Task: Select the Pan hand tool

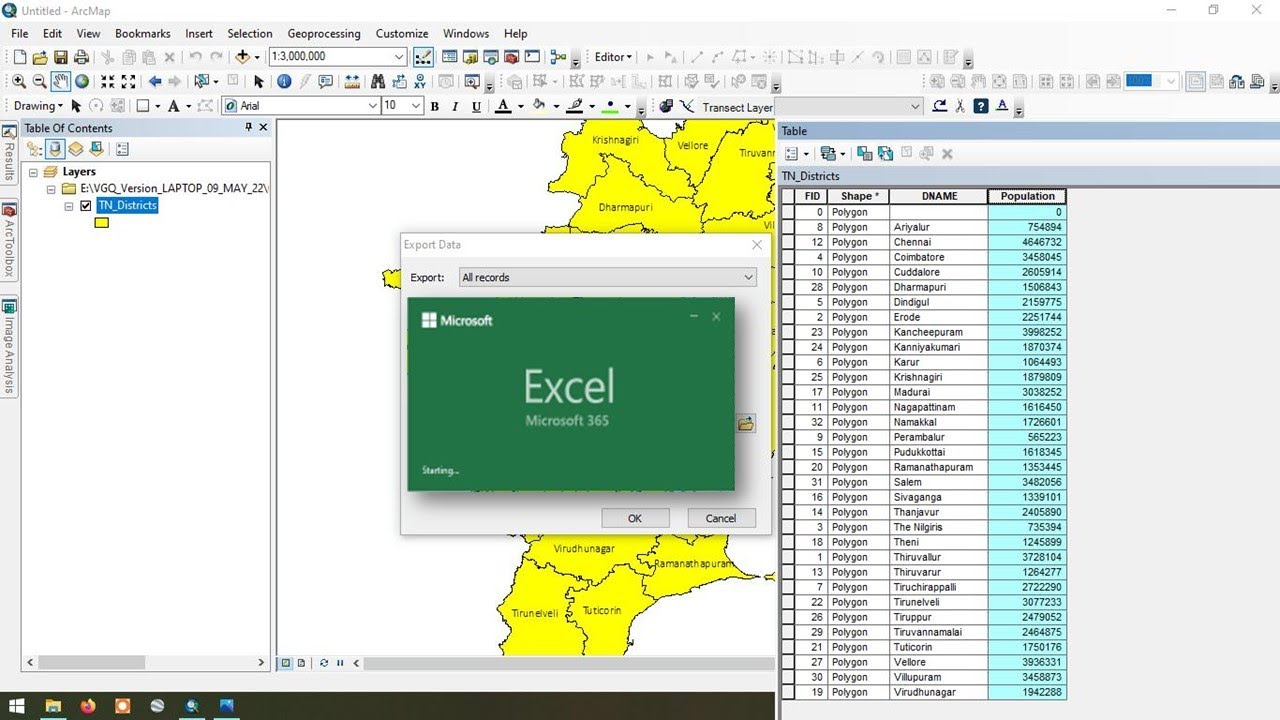Action: (60, 81)
